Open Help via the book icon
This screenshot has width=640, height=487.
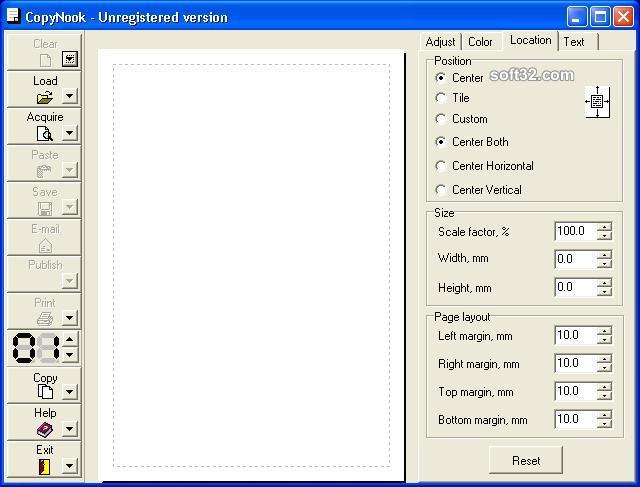(x=45, y=429)
